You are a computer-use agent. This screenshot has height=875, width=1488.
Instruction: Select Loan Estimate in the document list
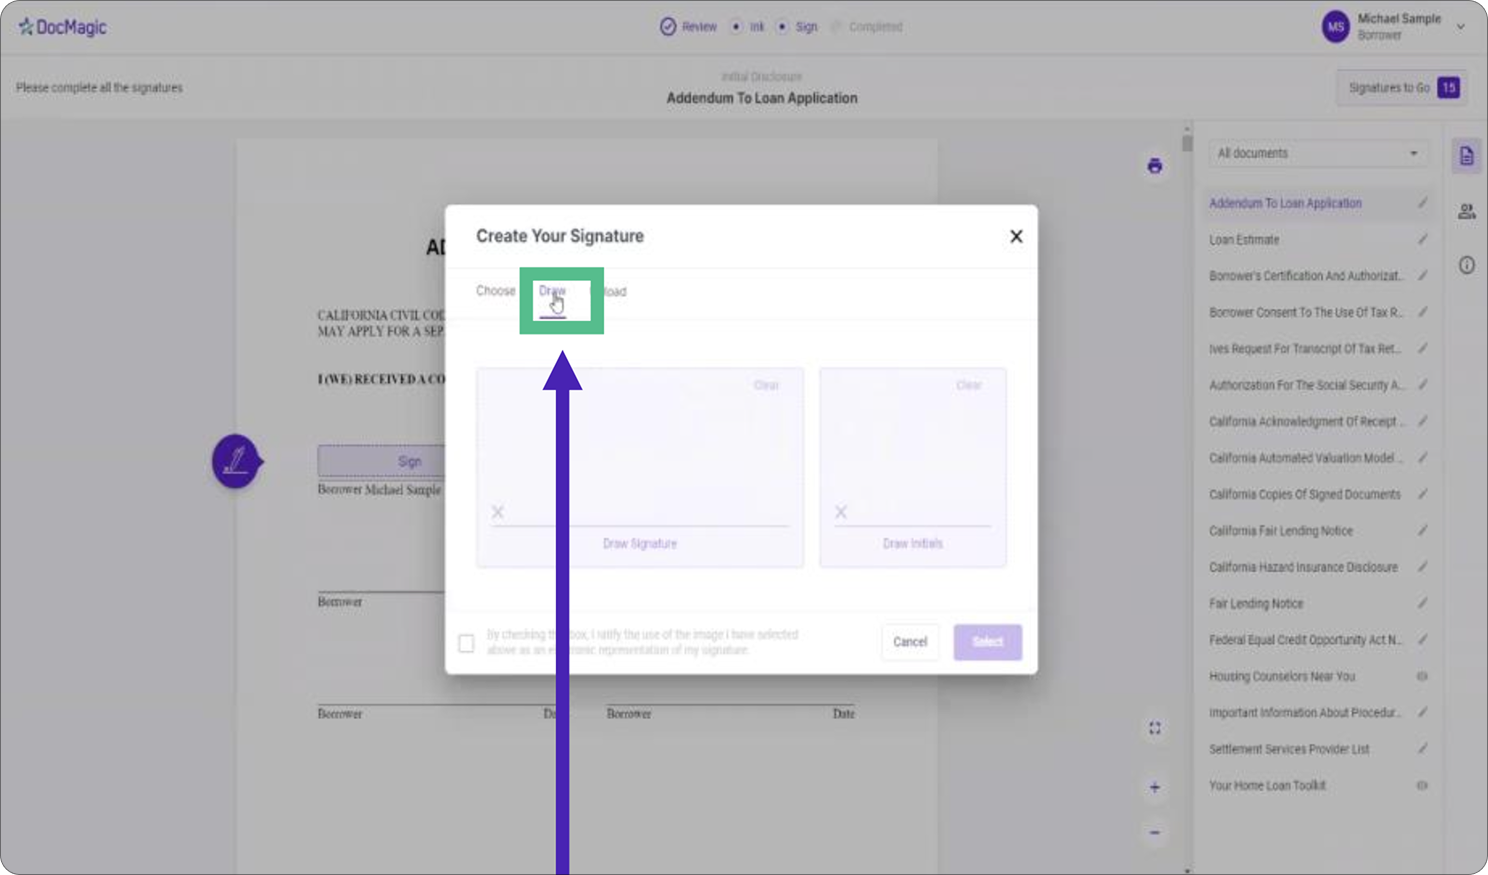point(1244,240)
